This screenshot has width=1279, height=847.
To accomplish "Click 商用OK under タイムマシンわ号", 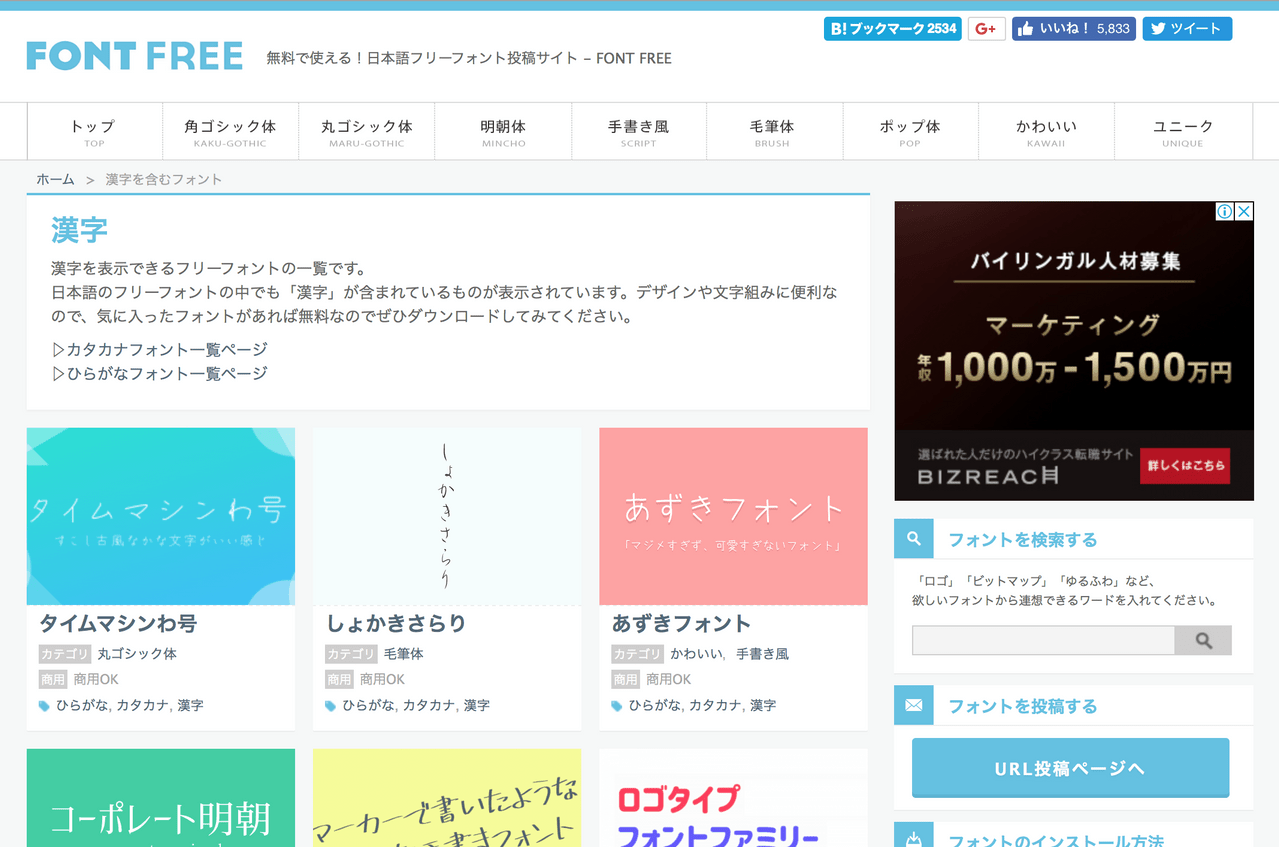I will click(x=96, y=680).
